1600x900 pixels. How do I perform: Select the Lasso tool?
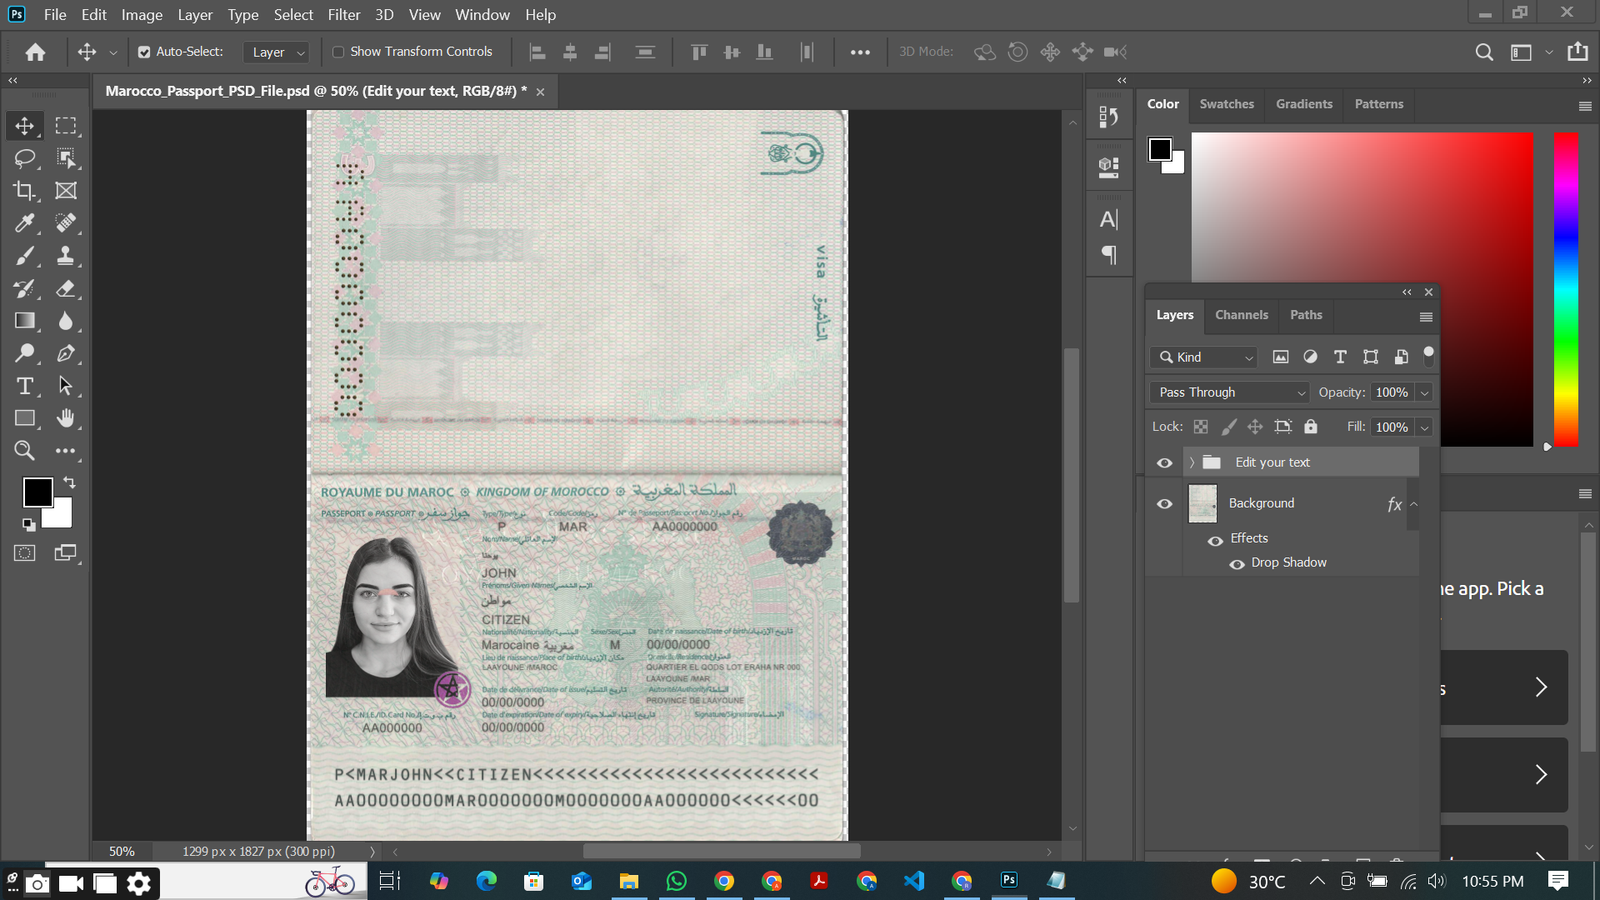[x=25, y=158]
